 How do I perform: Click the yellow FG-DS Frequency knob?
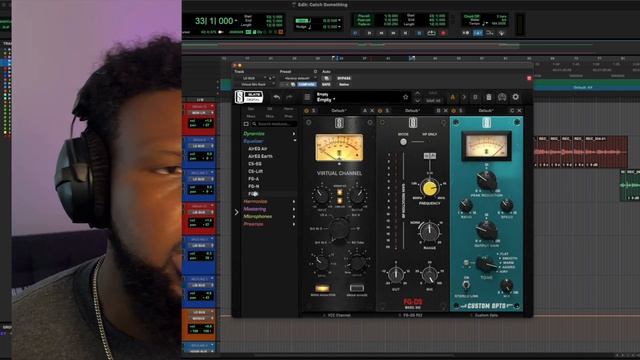[x=429, y=188]
